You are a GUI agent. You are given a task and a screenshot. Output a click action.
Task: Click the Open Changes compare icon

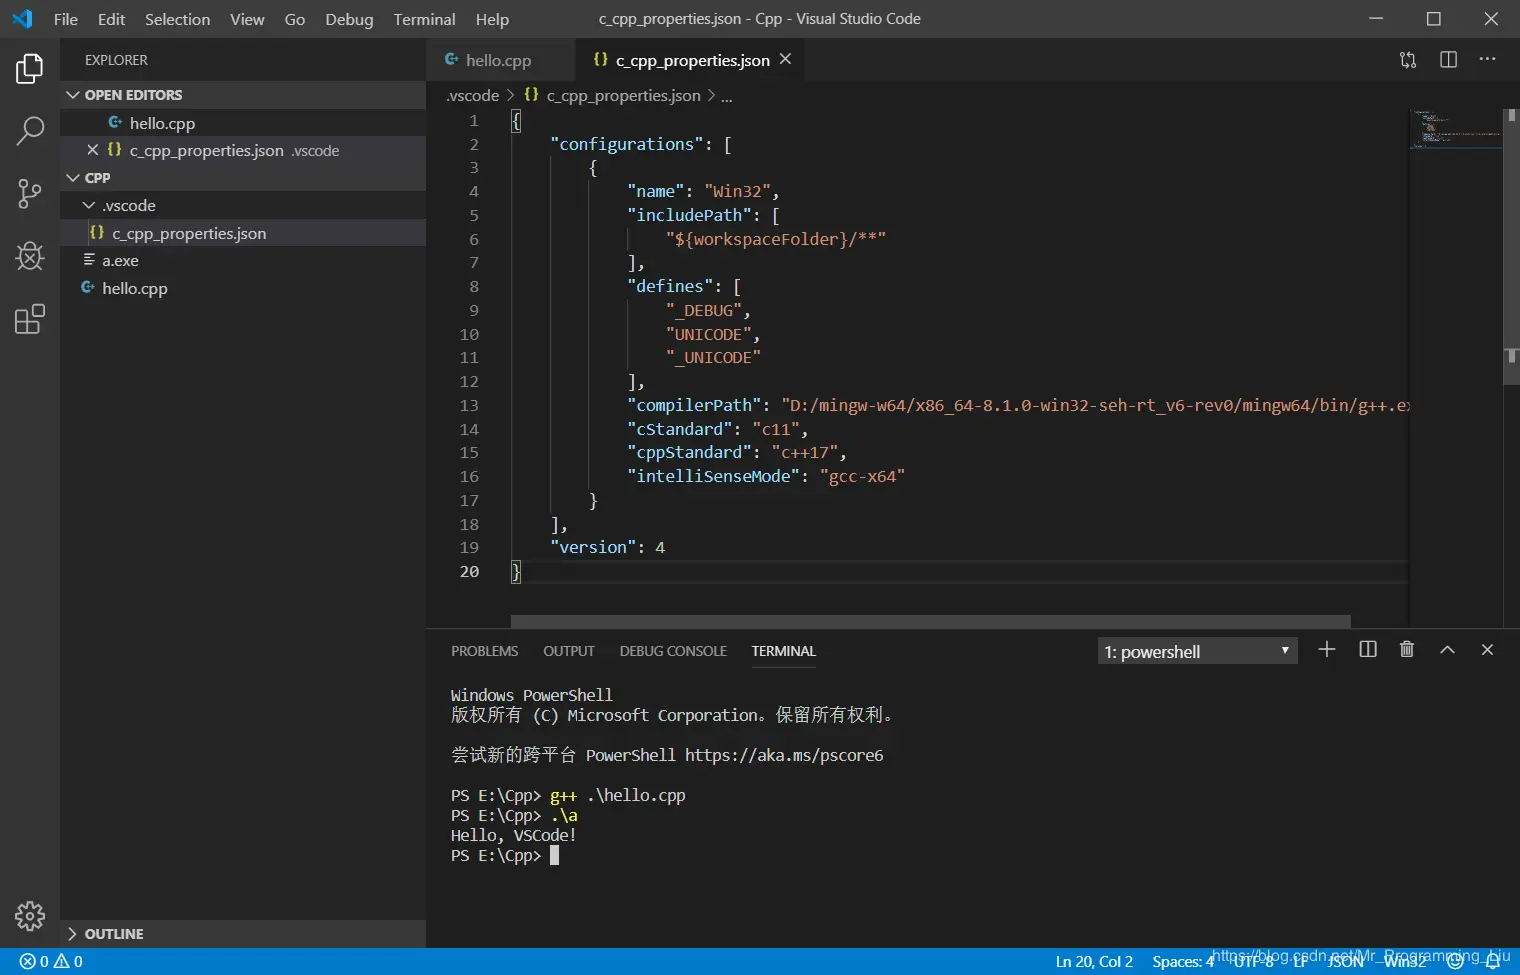pos(1408,60)
